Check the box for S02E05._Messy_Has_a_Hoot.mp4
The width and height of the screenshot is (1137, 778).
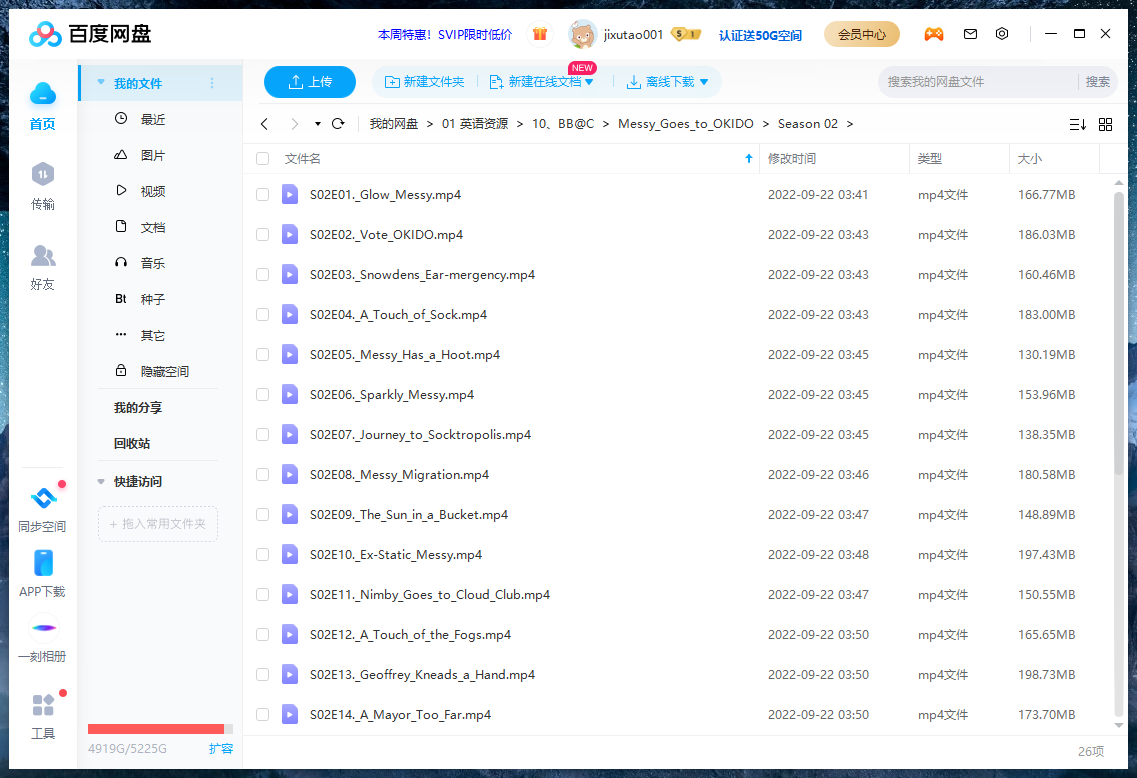pos(262,355)
